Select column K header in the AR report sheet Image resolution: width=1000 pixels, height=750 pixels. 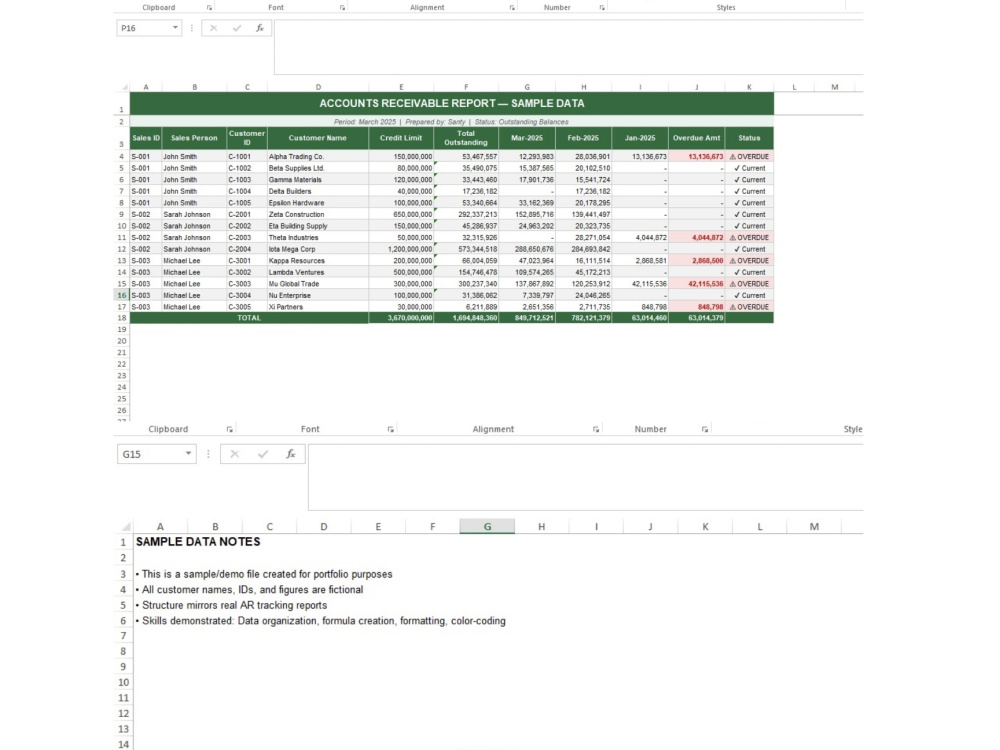[749, 87]
